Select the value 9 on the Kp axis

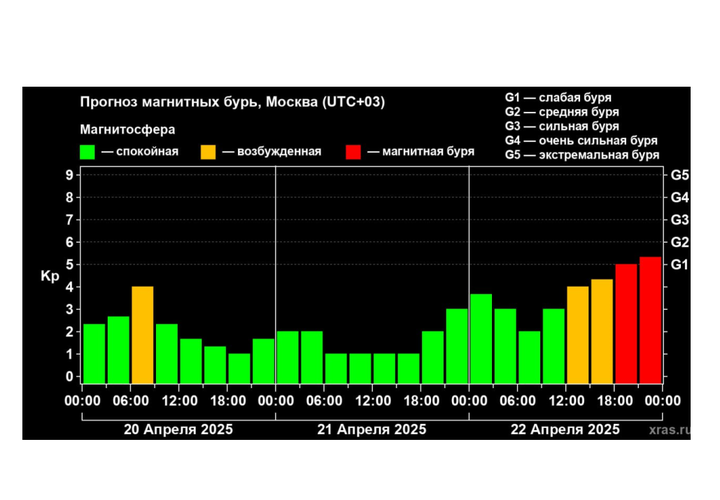(68, 175)
